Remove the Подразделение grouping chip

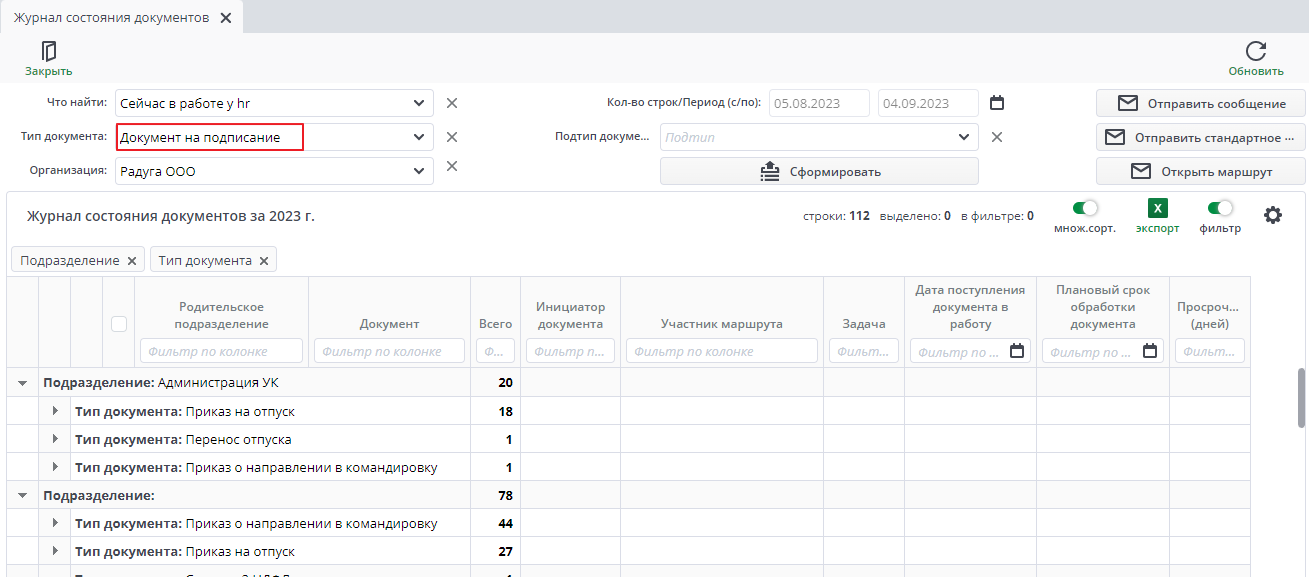[131, 261]
